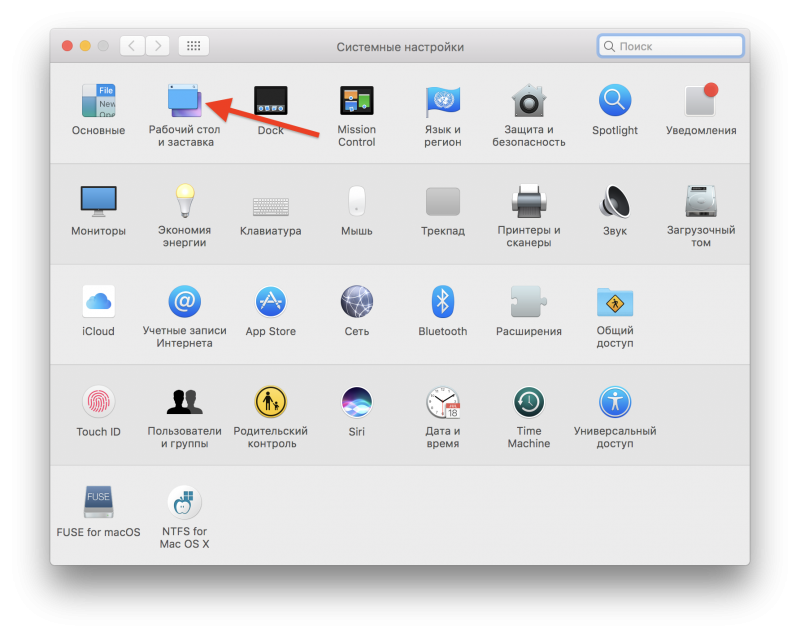The image size is (800, 637).
Task: Focus the Поиск search field
Action: [x=670, y=46]
